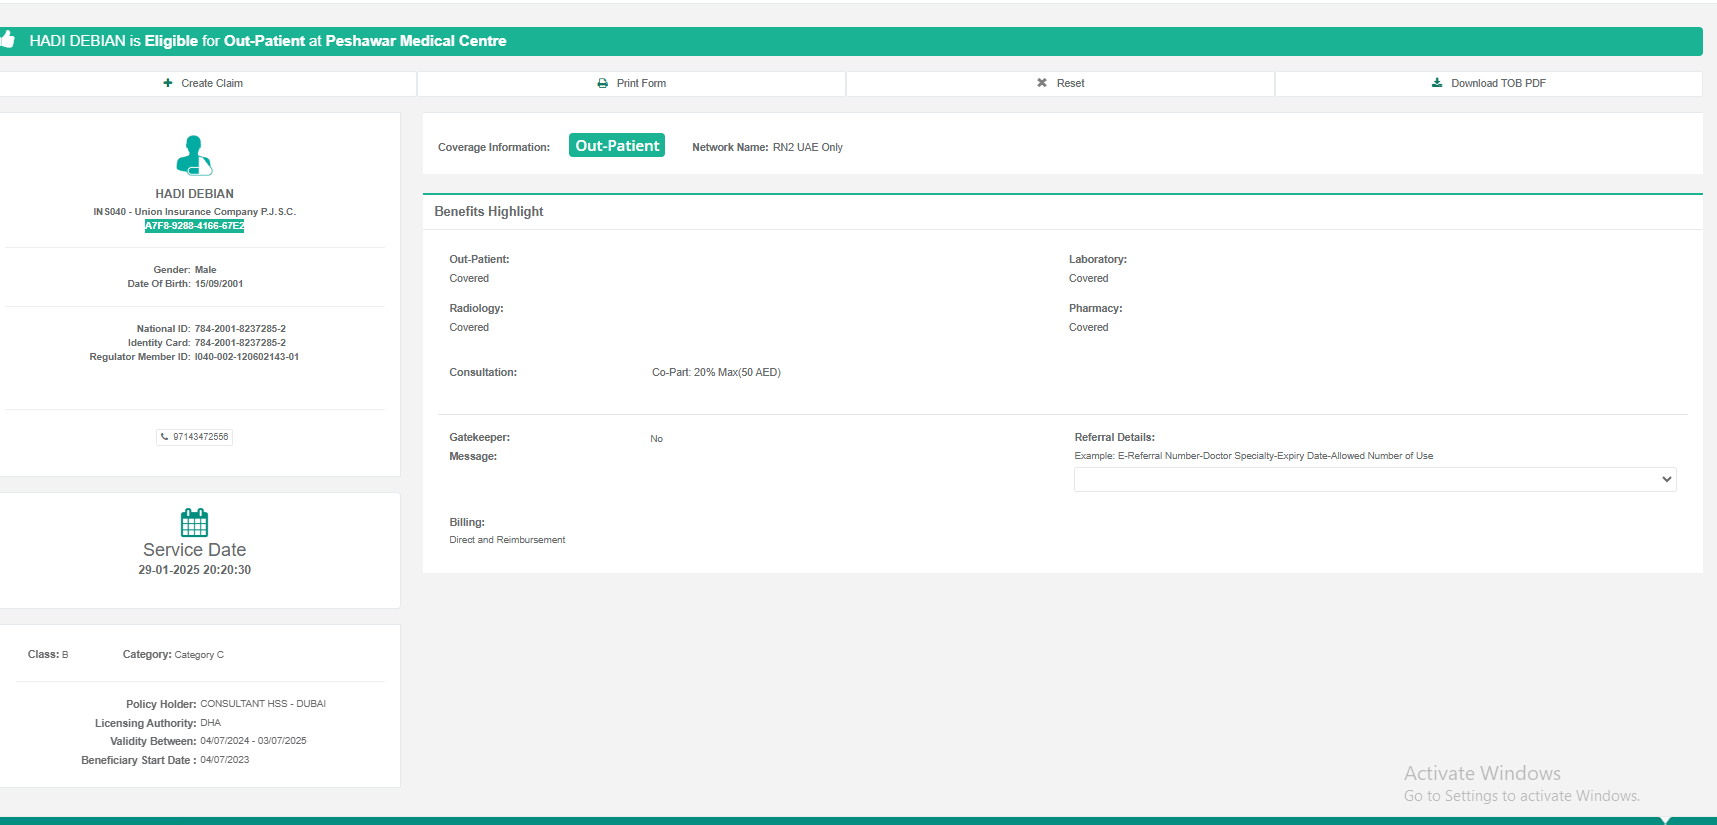Click the phone icon beside 97143472556
Image resolution: width=1717 pixels, height=825 pixels.
tap(165, 437)
